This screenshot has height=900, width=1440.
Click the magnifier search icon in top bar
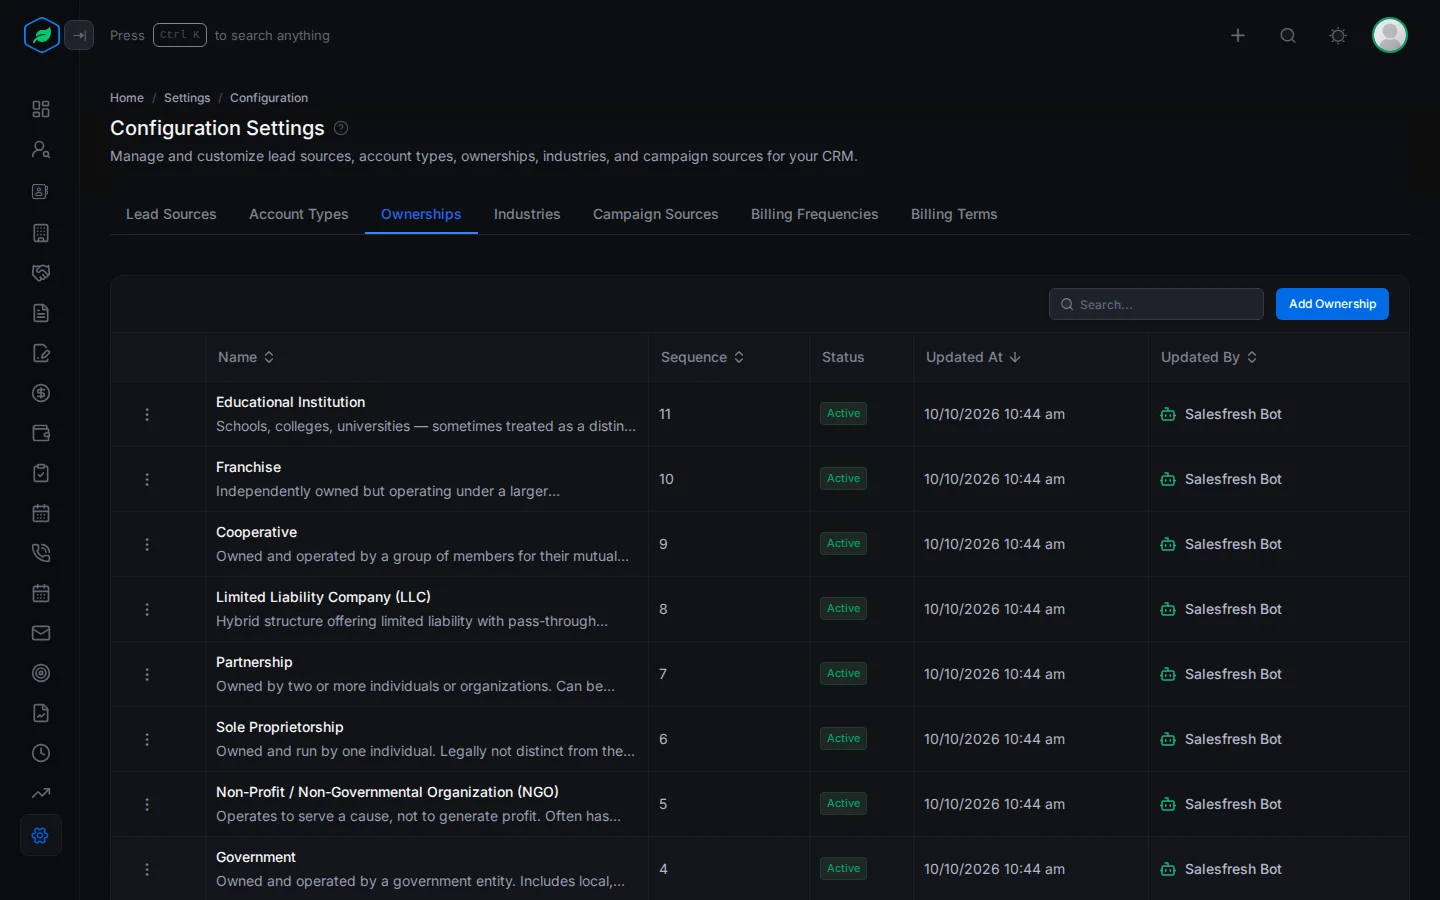pos(1288,35)
